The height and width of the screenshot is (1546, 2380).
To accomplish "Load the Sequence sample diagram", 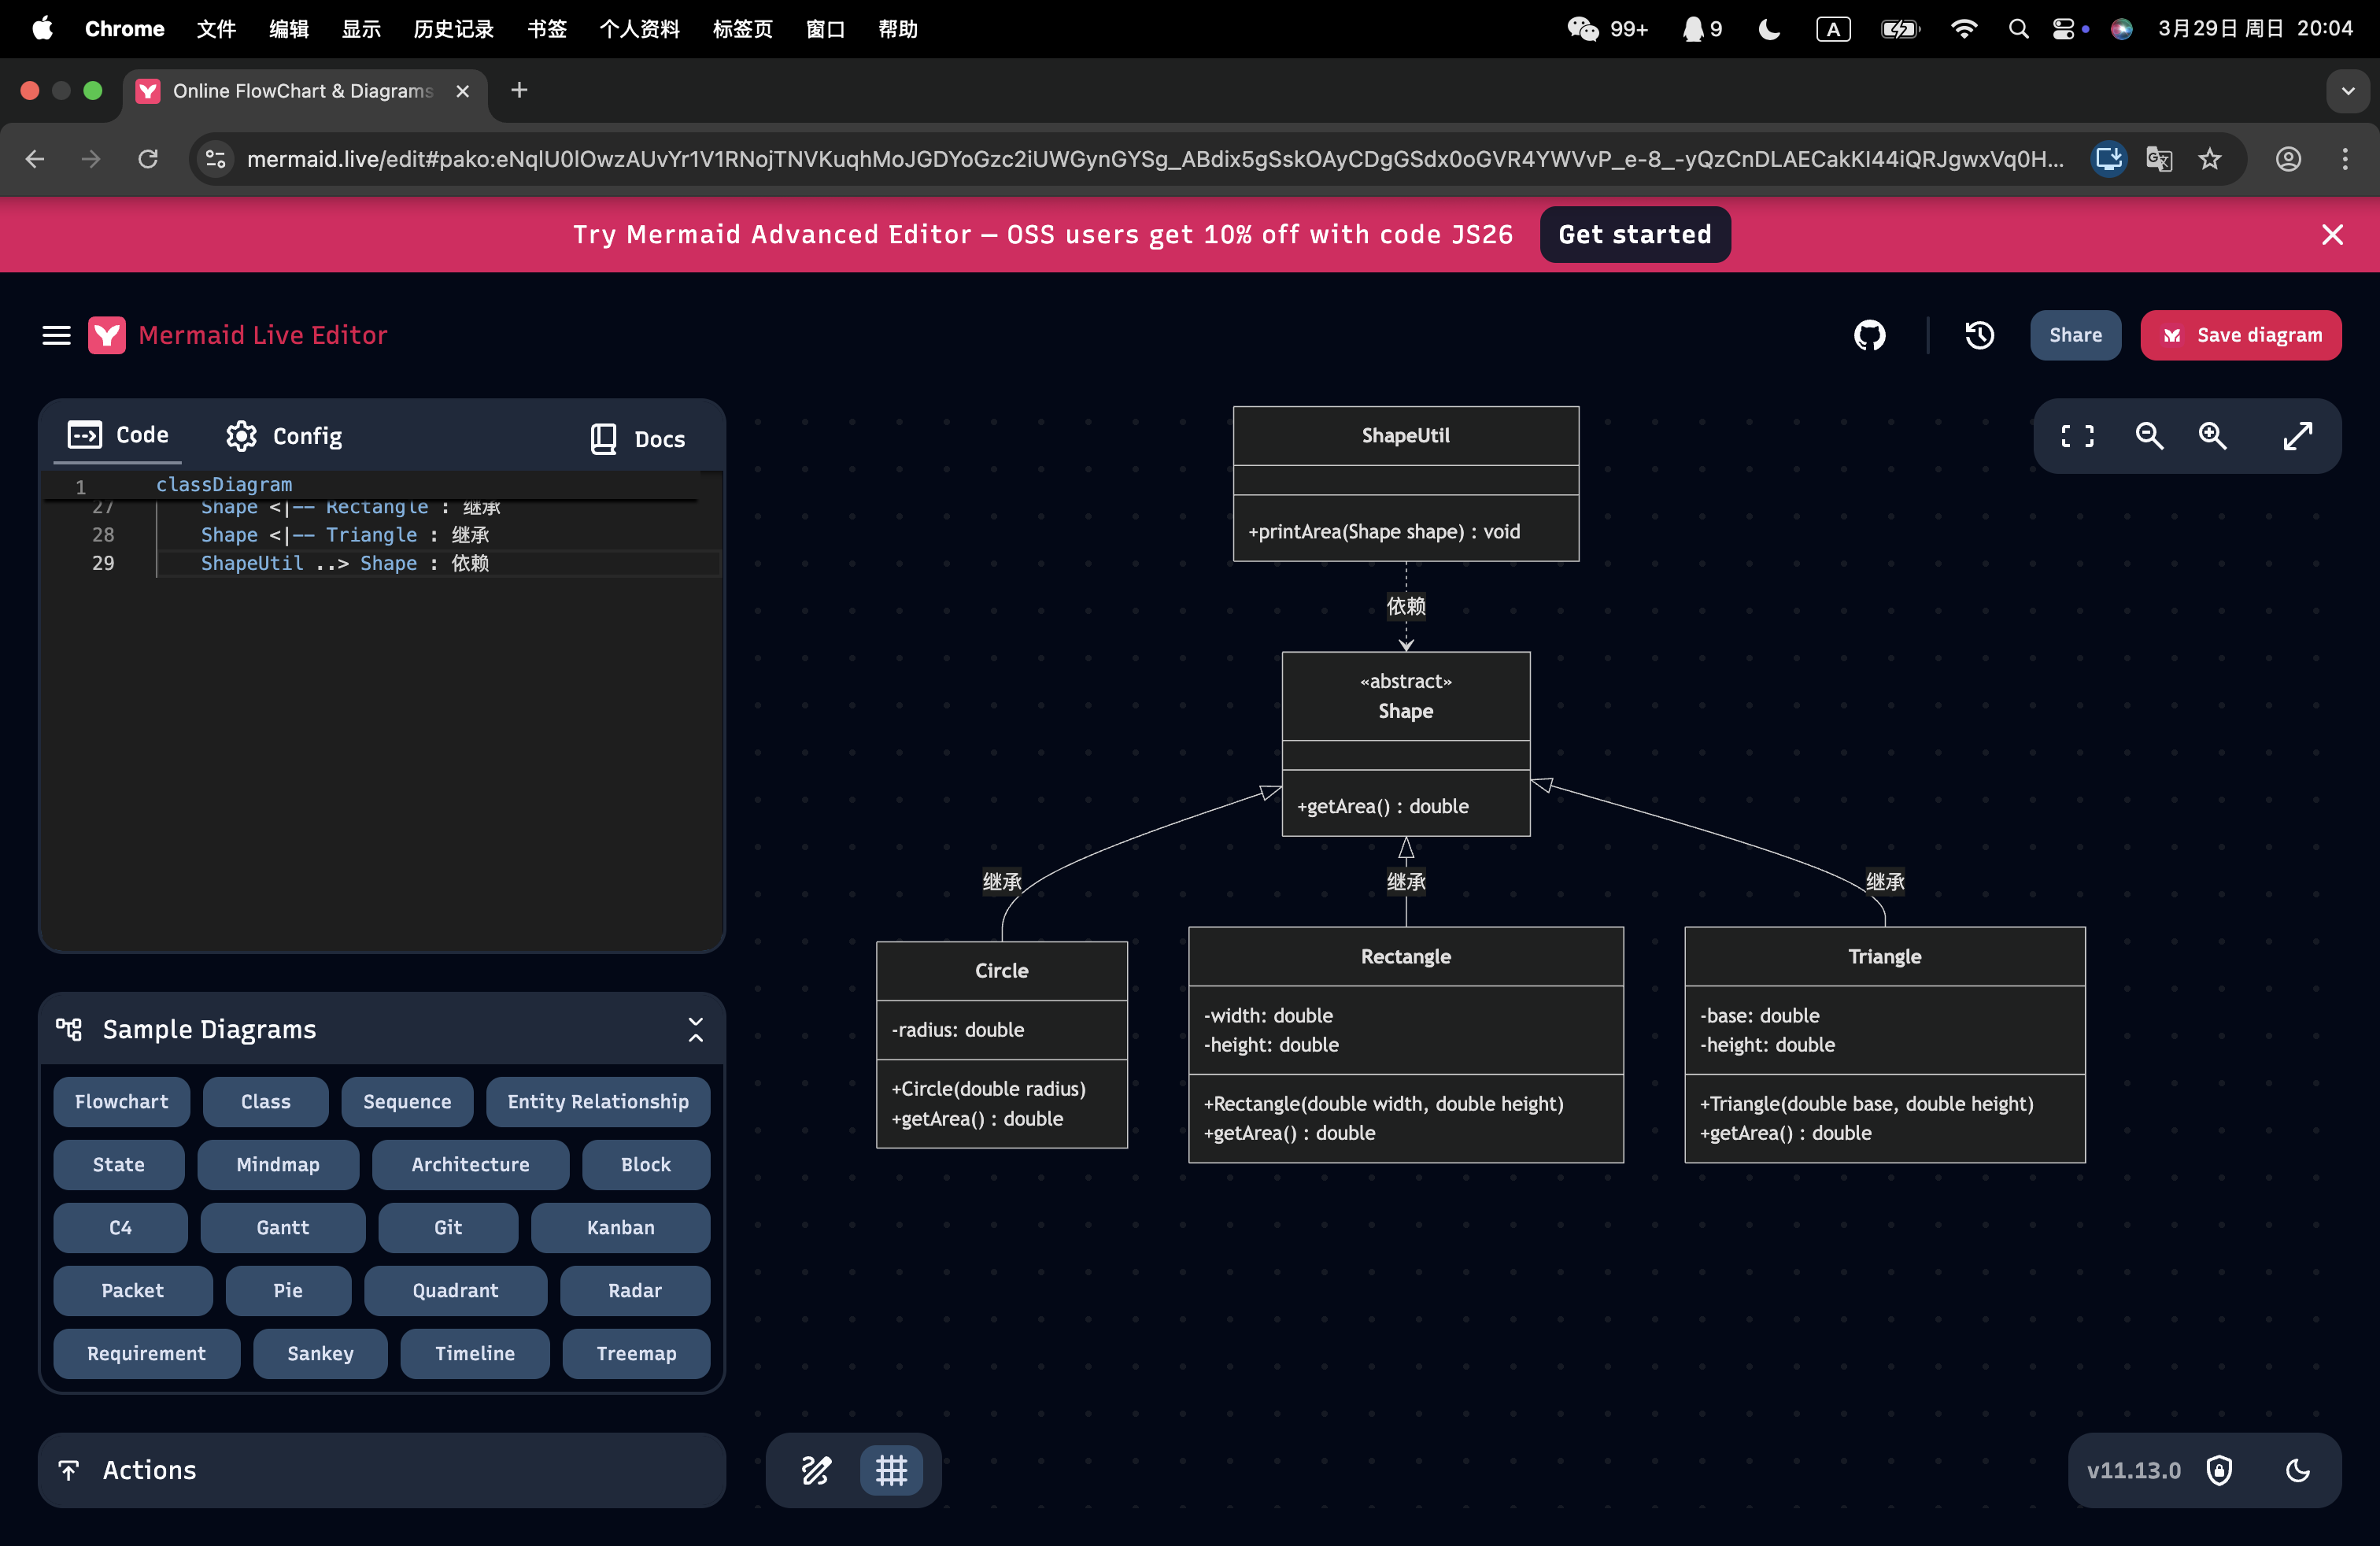I will 407,1101.
